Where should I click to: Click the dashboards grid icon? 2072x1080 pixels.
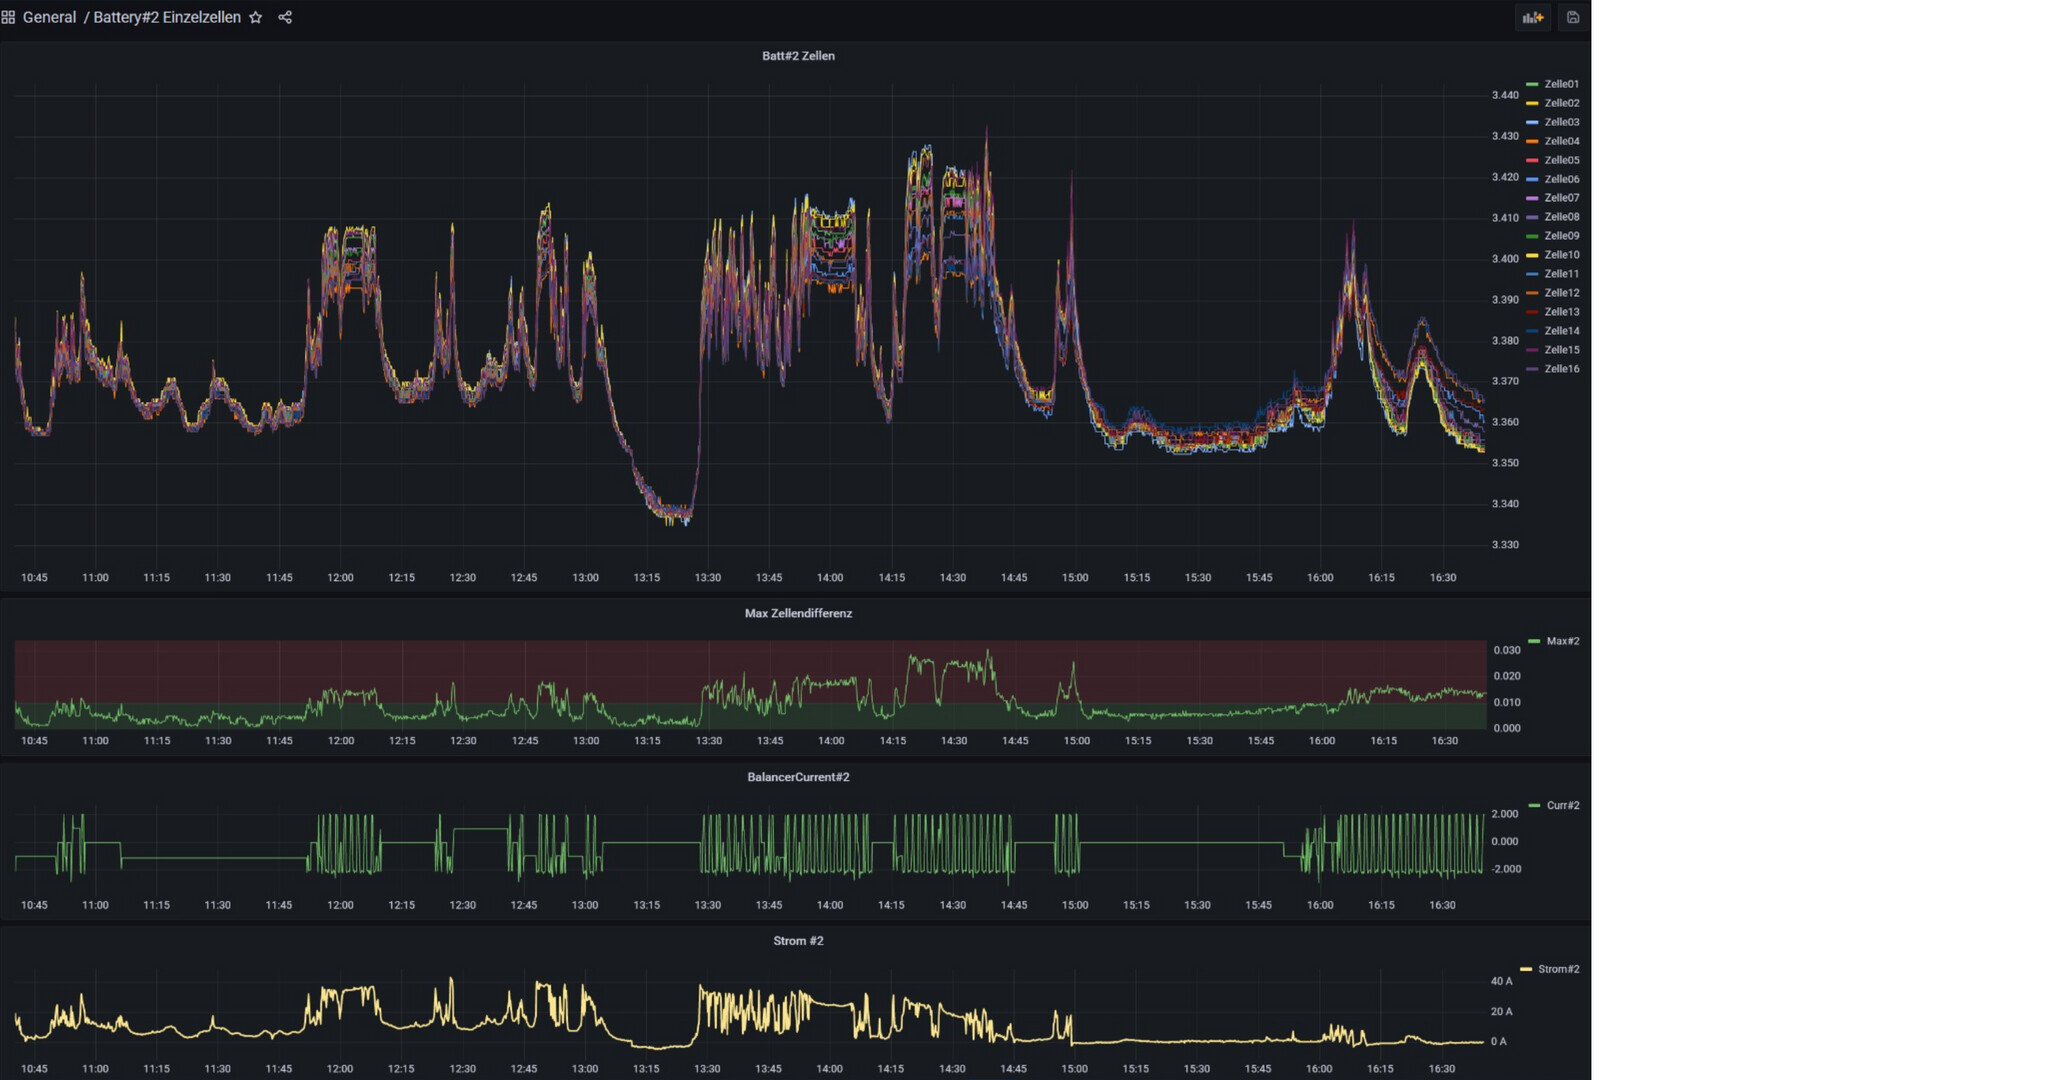8,17
